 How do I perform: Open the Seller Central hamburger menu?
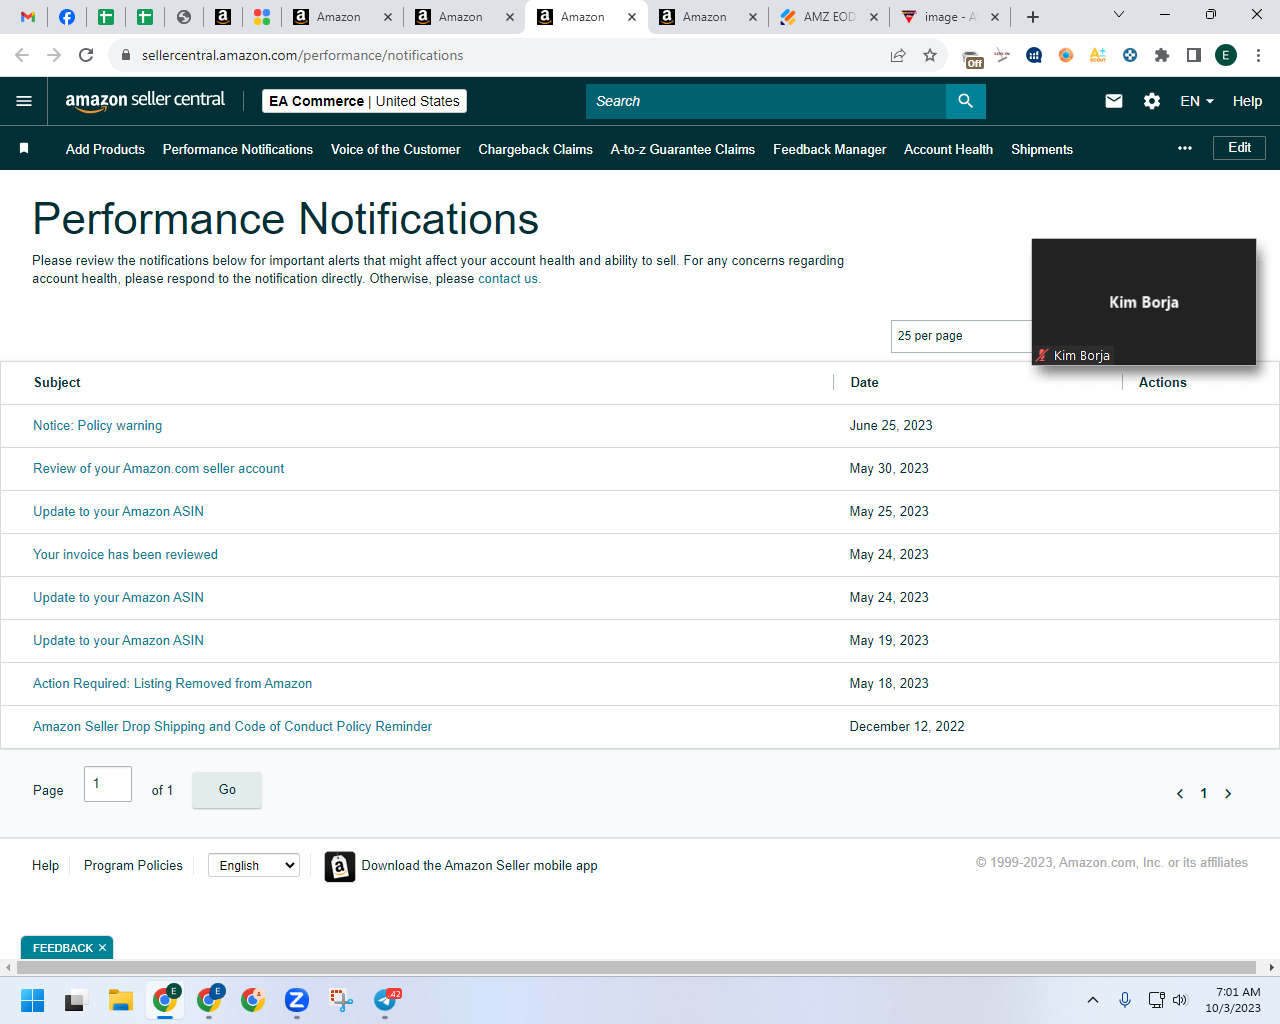tap(24, 101)
